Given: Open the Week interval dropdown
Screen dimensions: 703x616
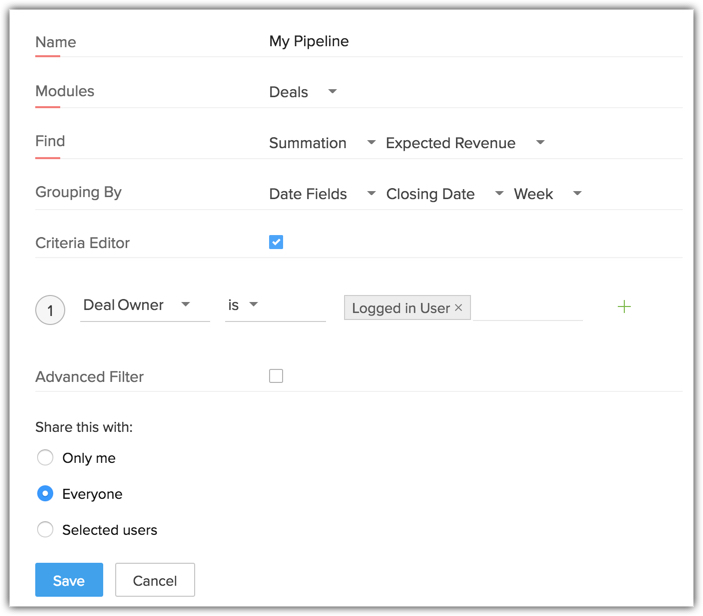Looking at the screenshot, I should [548, 194].
